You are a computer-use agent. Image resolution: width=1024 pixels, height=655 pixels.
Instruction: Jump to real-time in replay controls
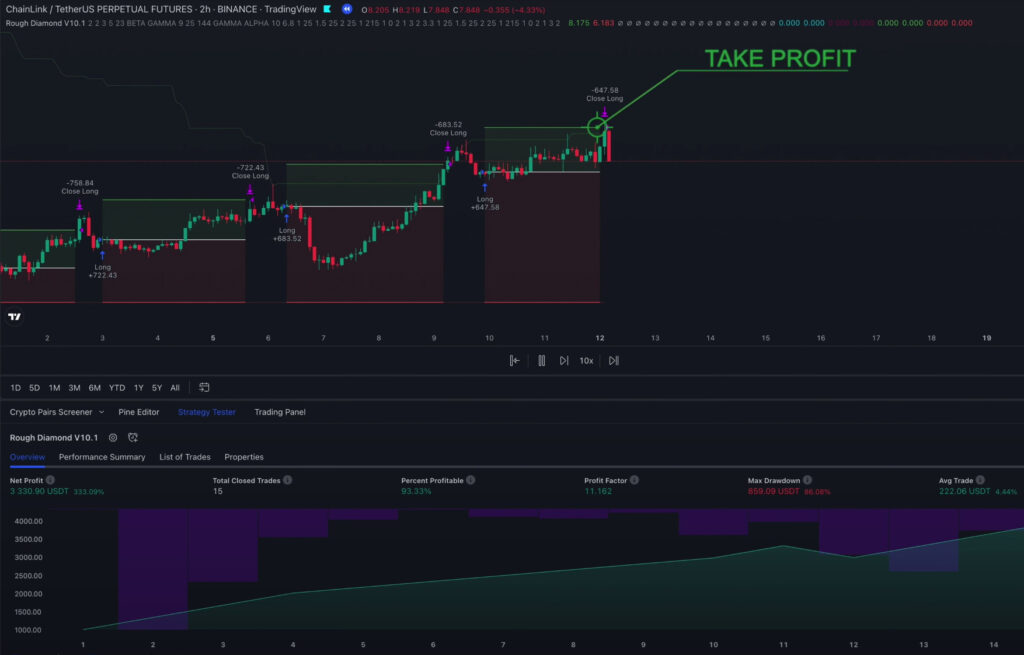[x=614, y=361]
